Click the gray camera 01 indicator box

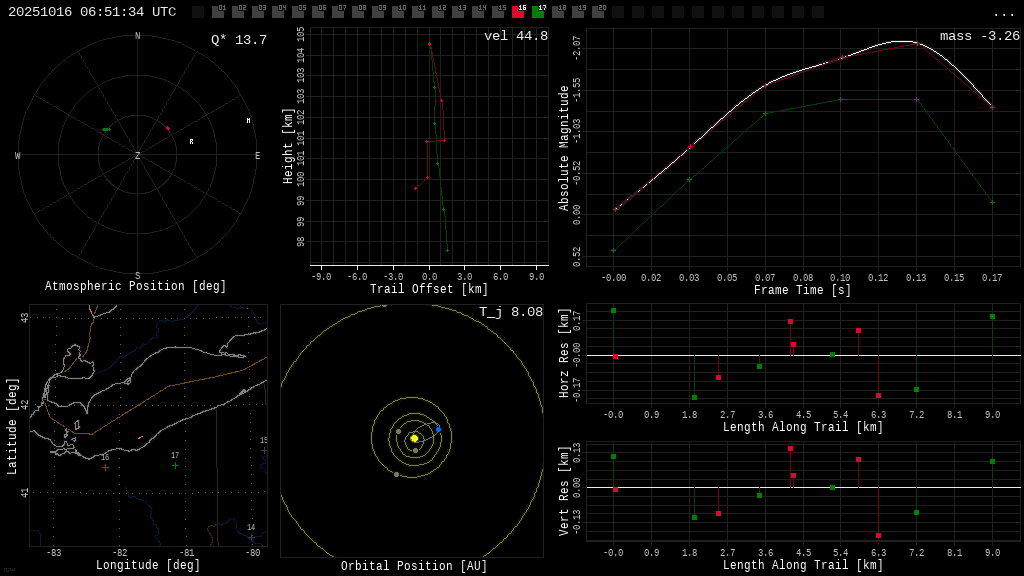pos(218,12)
